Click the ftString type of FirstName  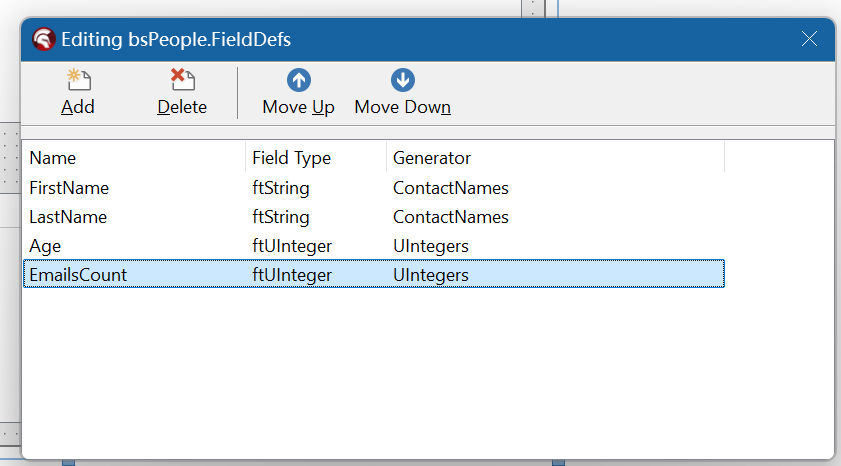[x=281, y=188]
